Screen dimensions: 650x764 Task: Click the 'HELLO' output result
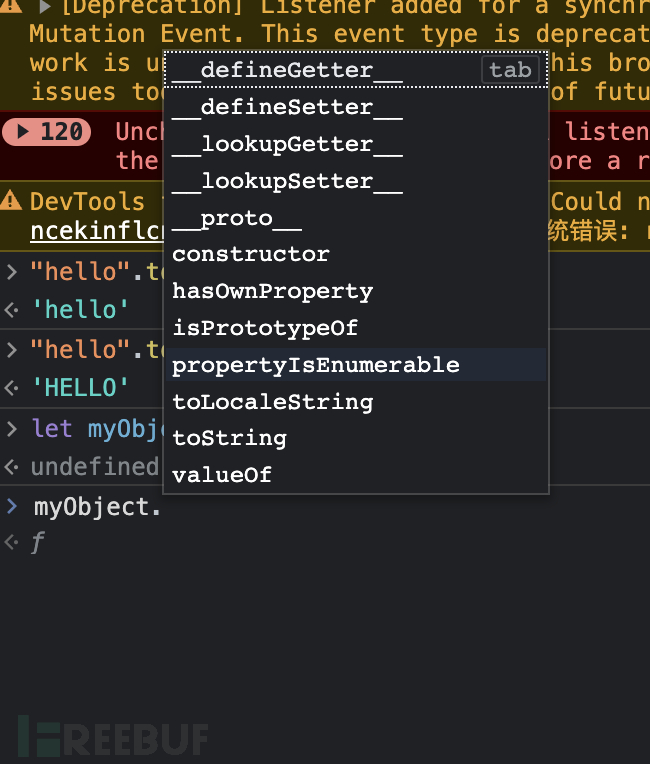point(80,387)
